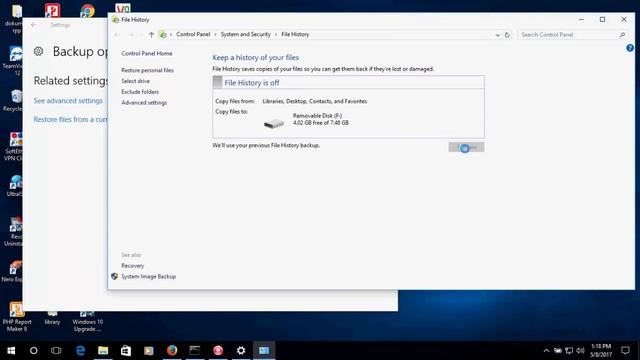Click the gear icon beside Backup heading
The image size is (640, 360).
(x=38, y=51)
